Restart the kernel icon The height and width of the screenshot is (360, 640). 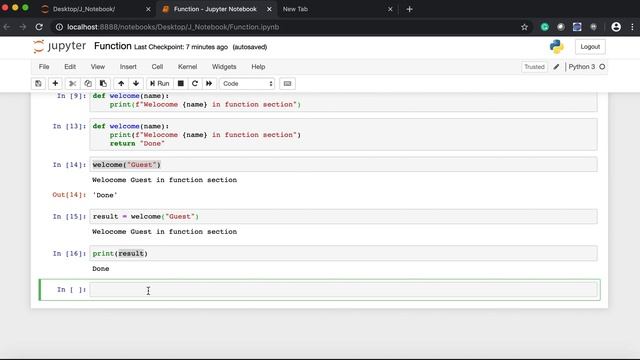coord(195,83)
